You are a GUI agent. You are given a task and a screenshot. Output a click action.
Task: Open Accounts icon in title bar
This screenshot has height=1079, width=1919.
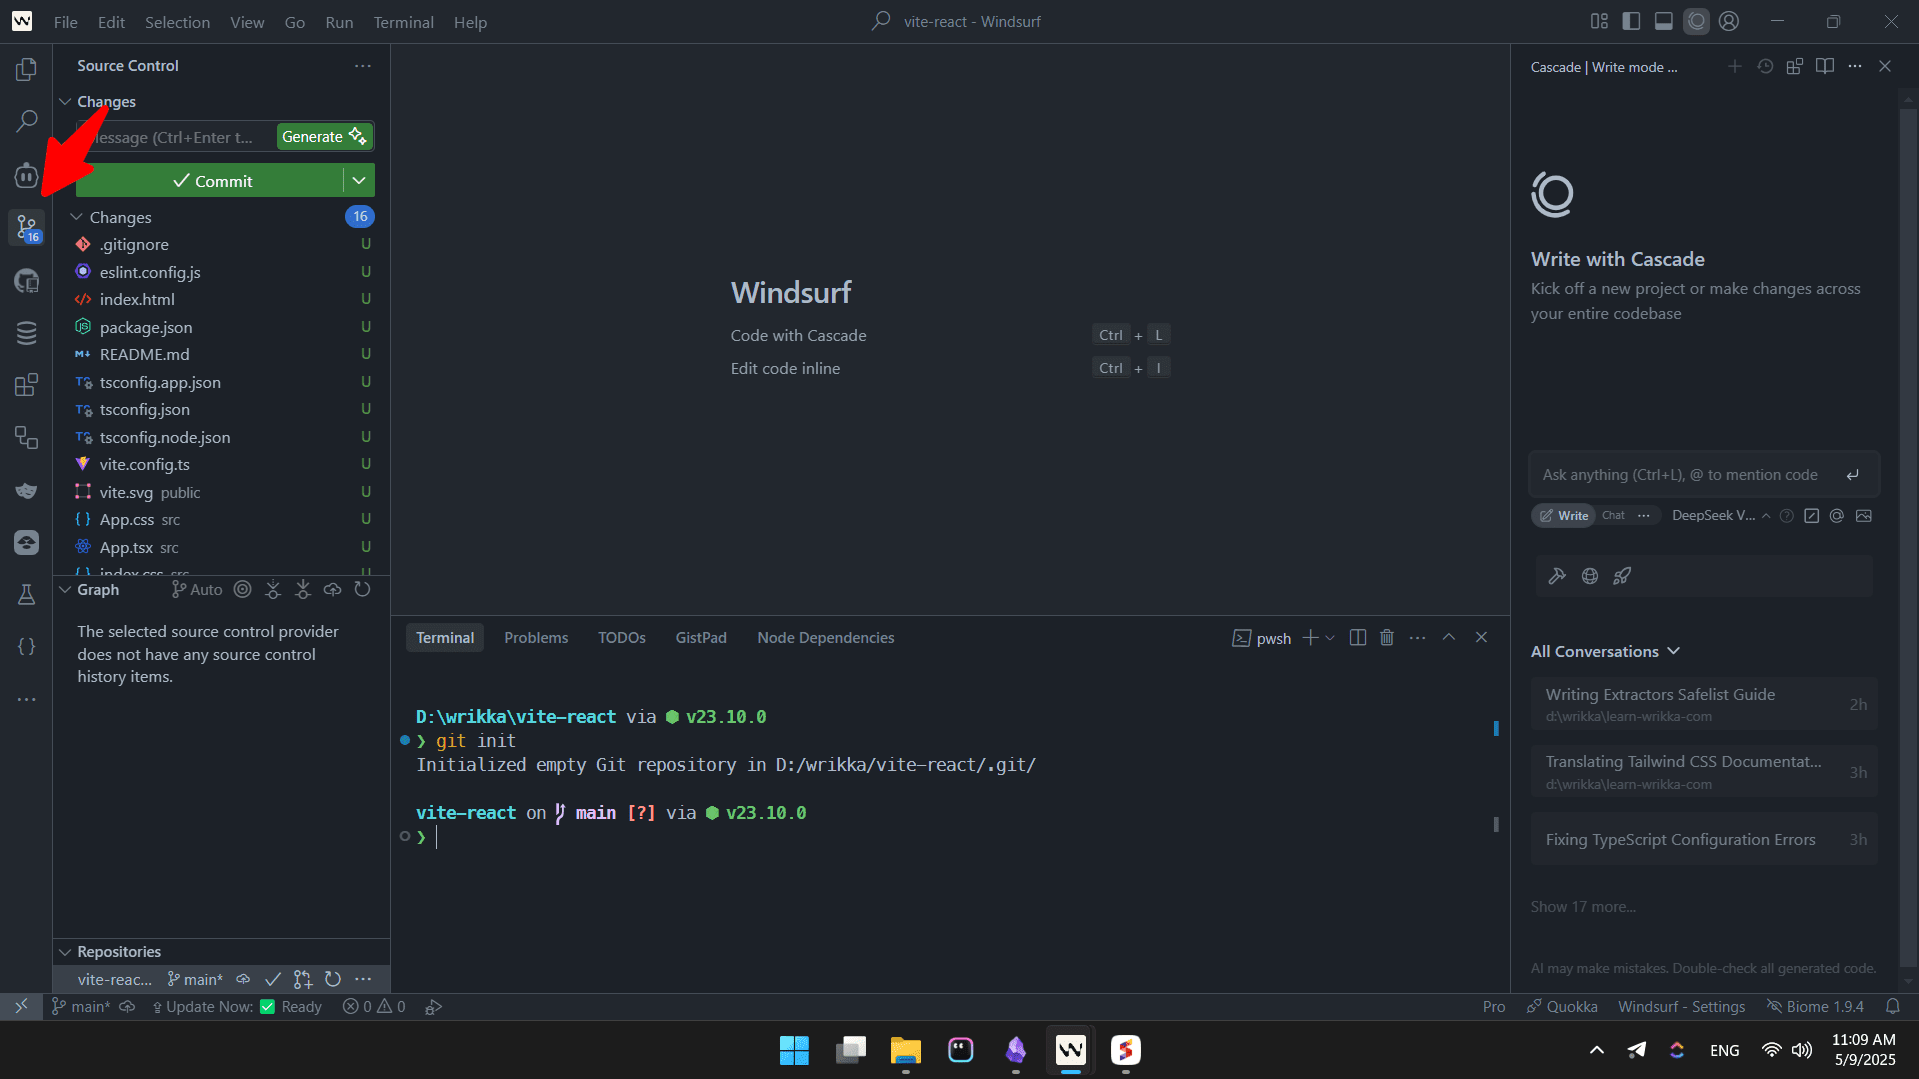(x=1729, y=21)
